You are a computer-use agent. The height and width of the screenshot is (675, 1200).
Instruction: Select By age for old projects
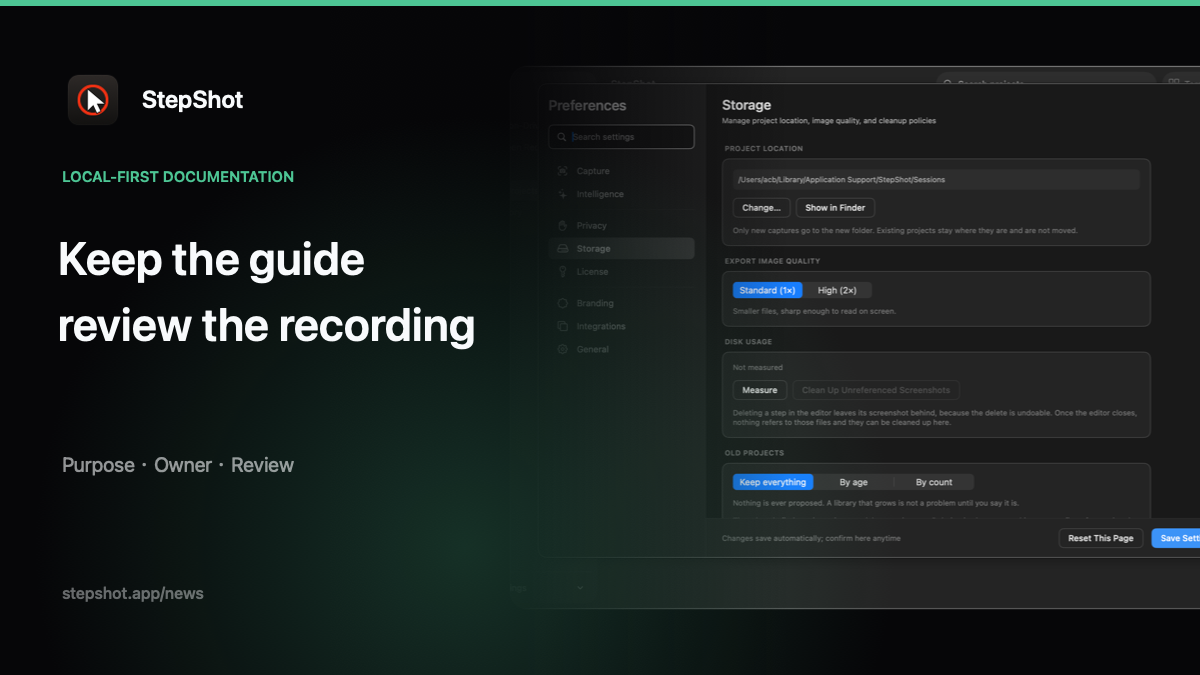point(853,482)
